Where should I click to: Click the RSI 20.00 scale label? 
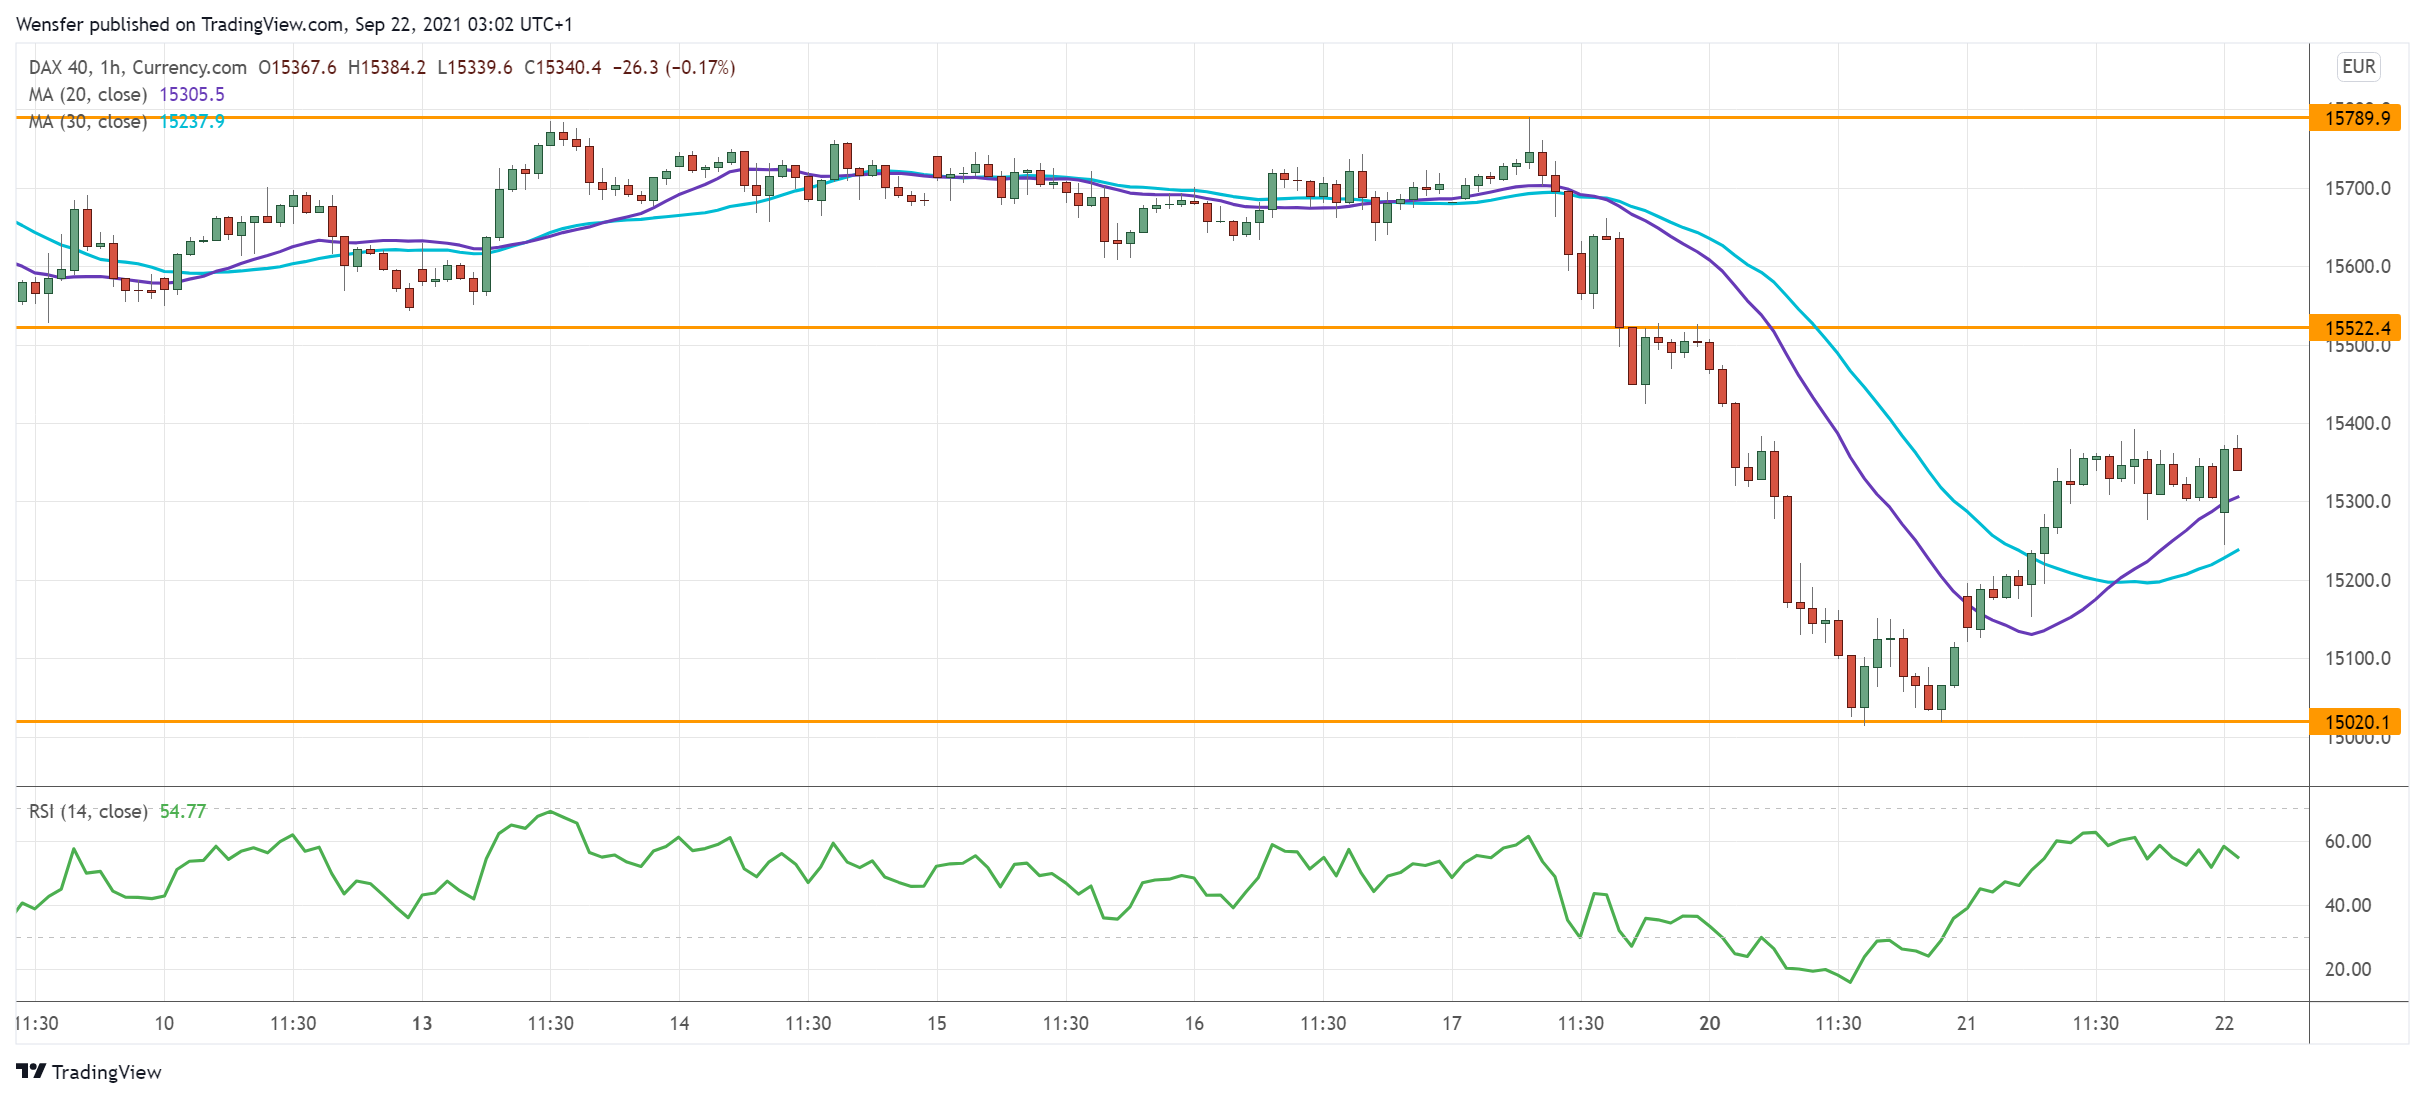[2347, 969]
